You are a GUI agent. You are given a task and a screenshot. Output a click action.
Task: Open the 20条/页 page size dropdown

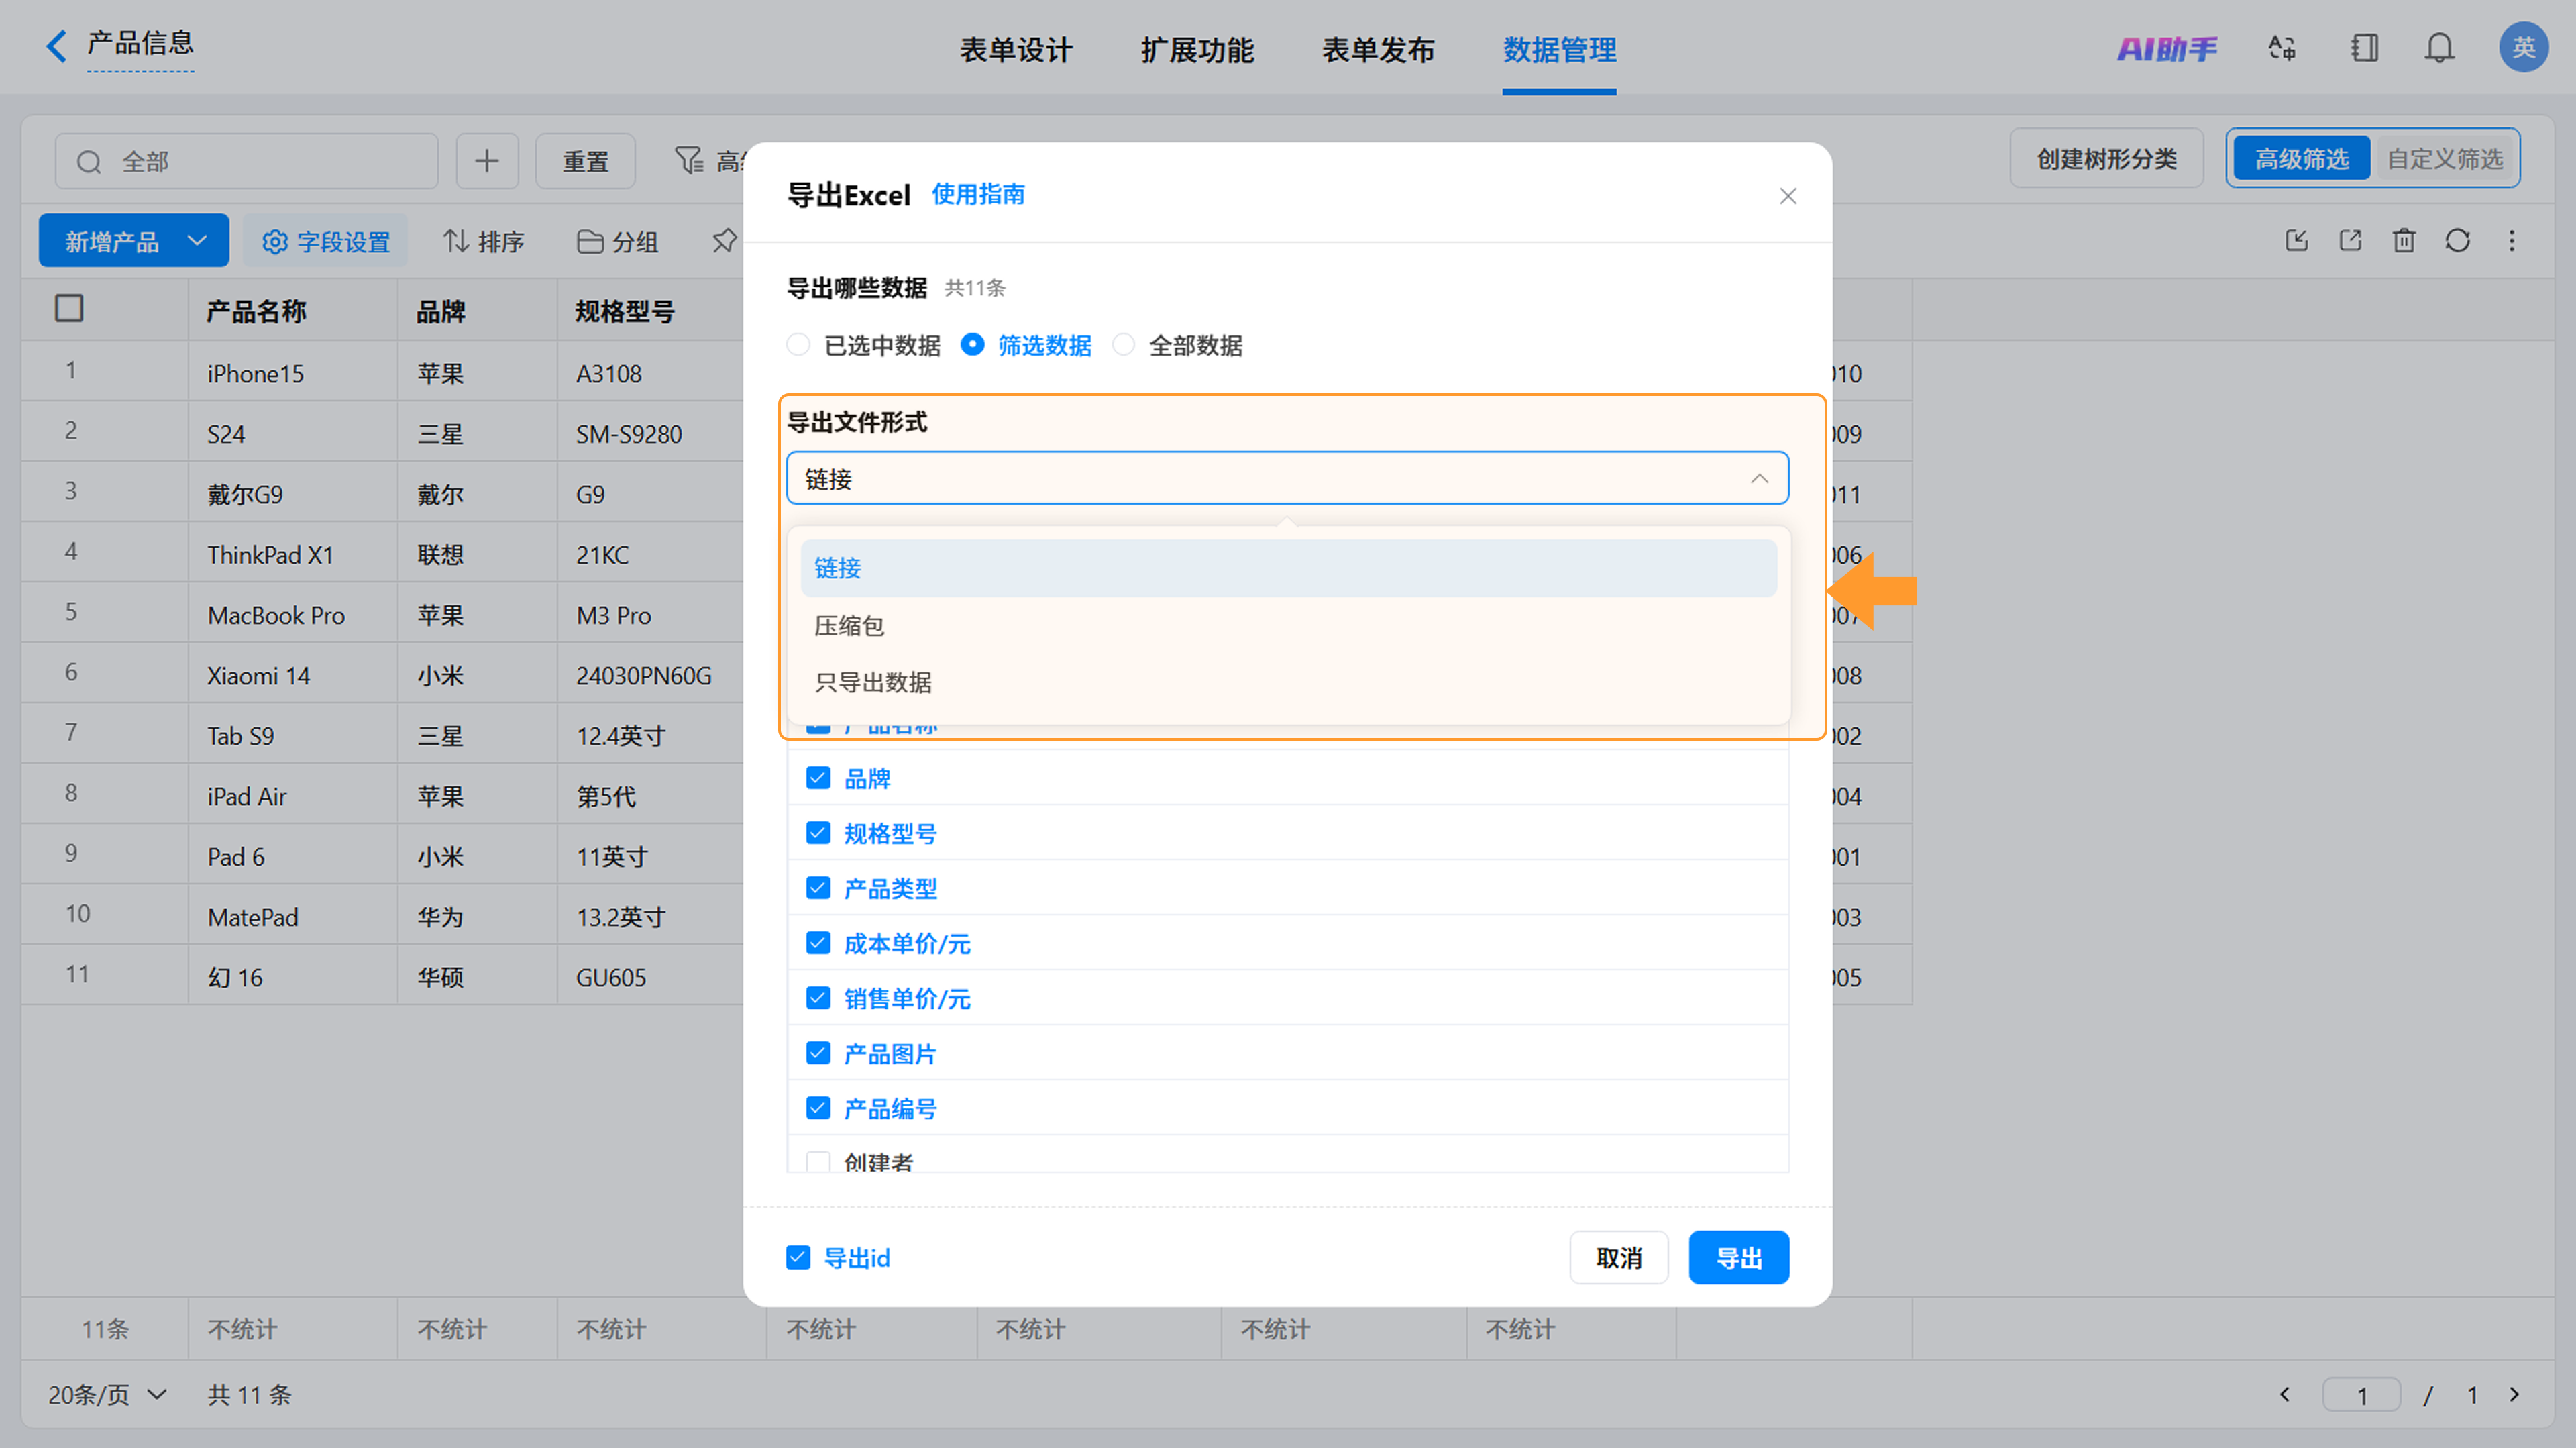108,1394
